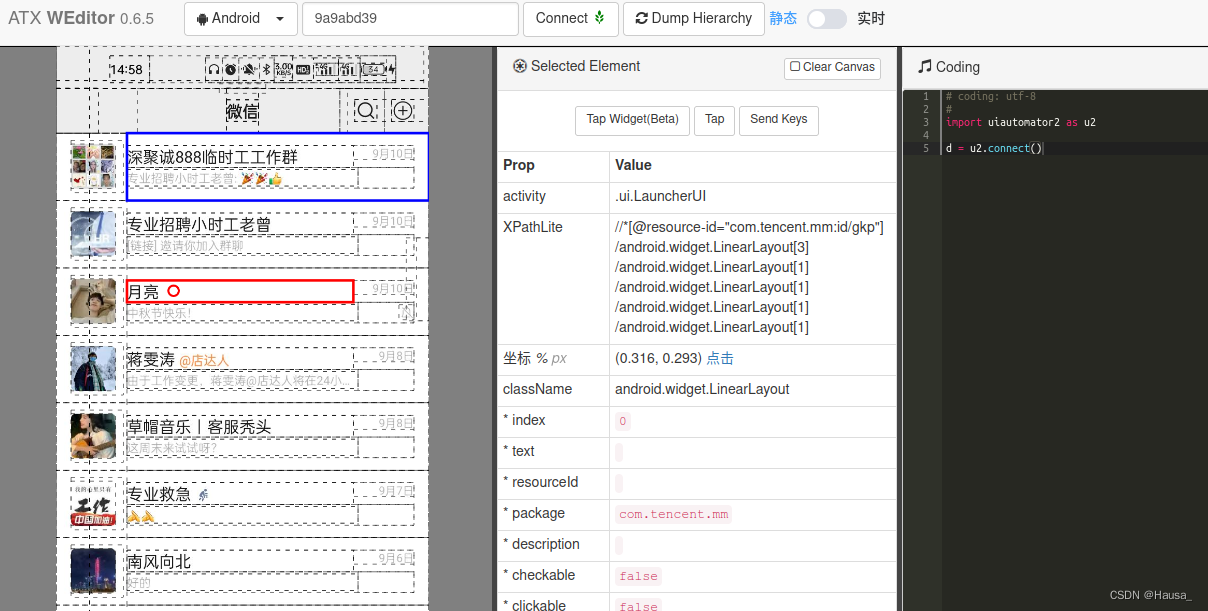Open the 蒋雯涛 chat row
The image size is (1208, 611).
pyautogui.click(x=242, y=369)
